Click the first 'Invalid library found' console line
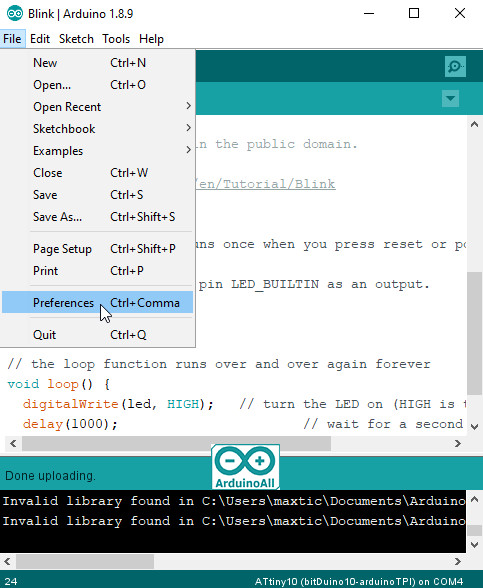The image size is (483, 588). pos(234,501)
